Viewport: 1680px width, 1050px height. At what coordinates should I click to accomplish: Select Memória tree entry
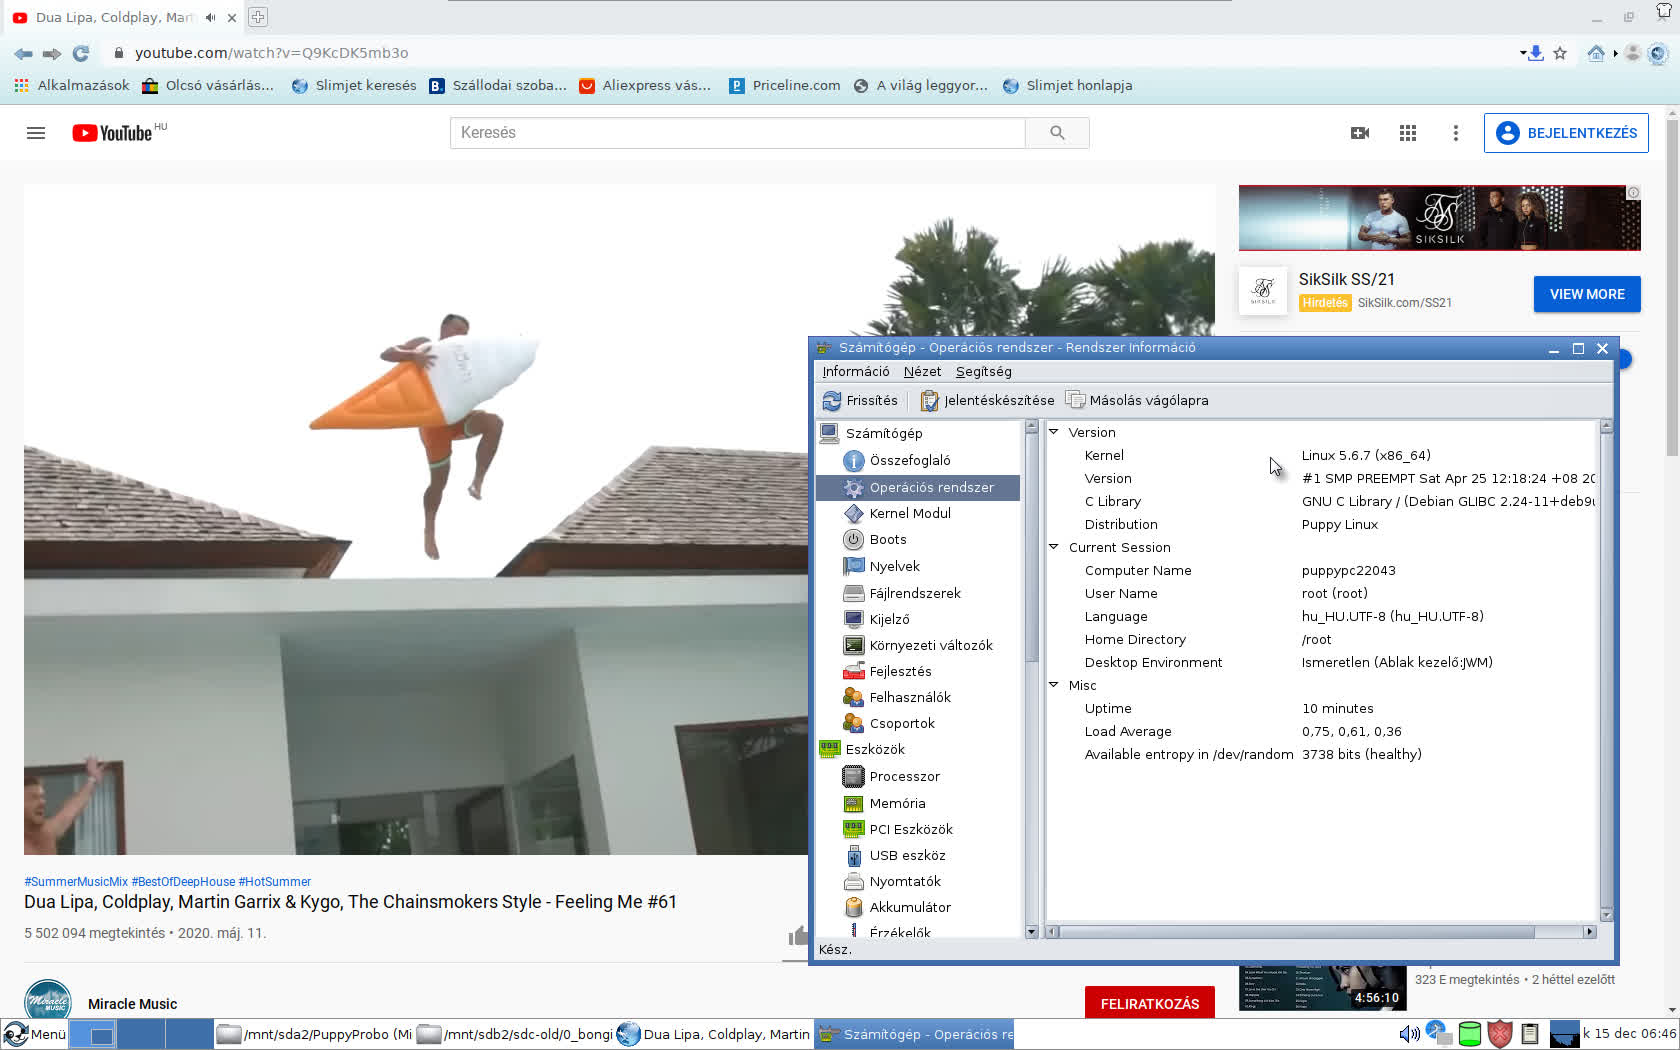pyautogui.click(x=896, y=803)
